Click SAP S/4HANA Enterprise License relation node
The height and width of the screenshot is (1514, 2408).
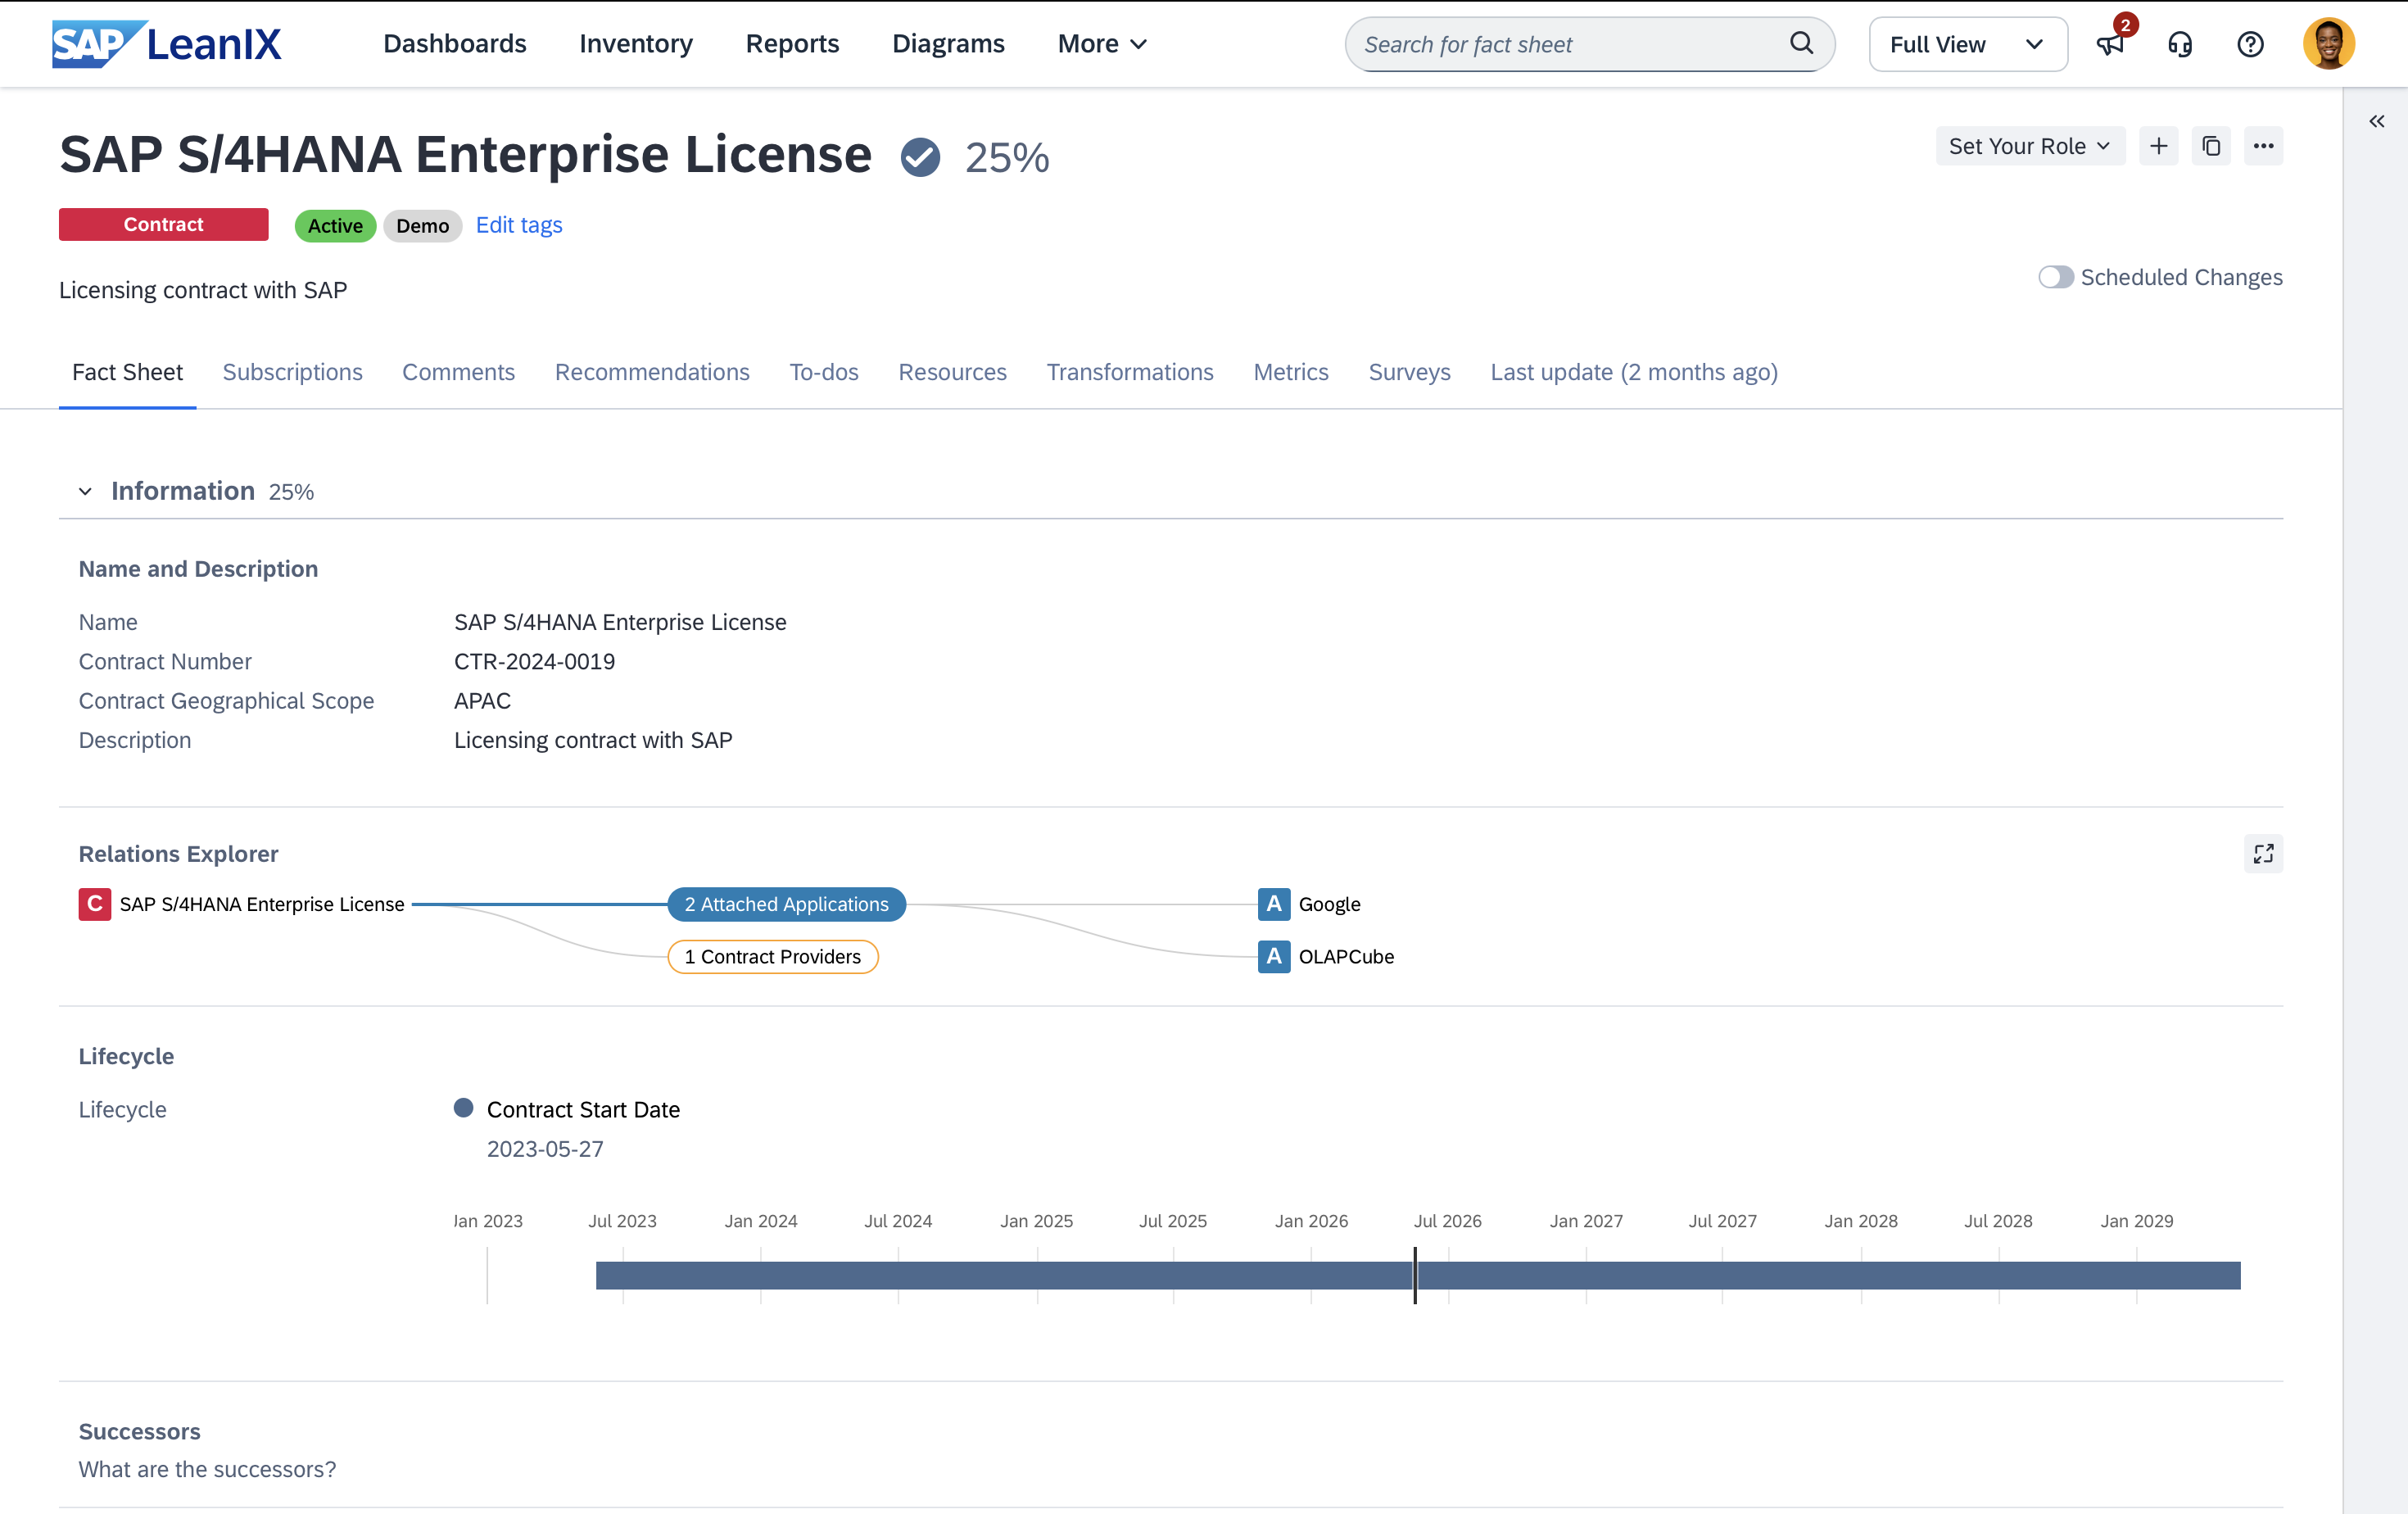262,904
